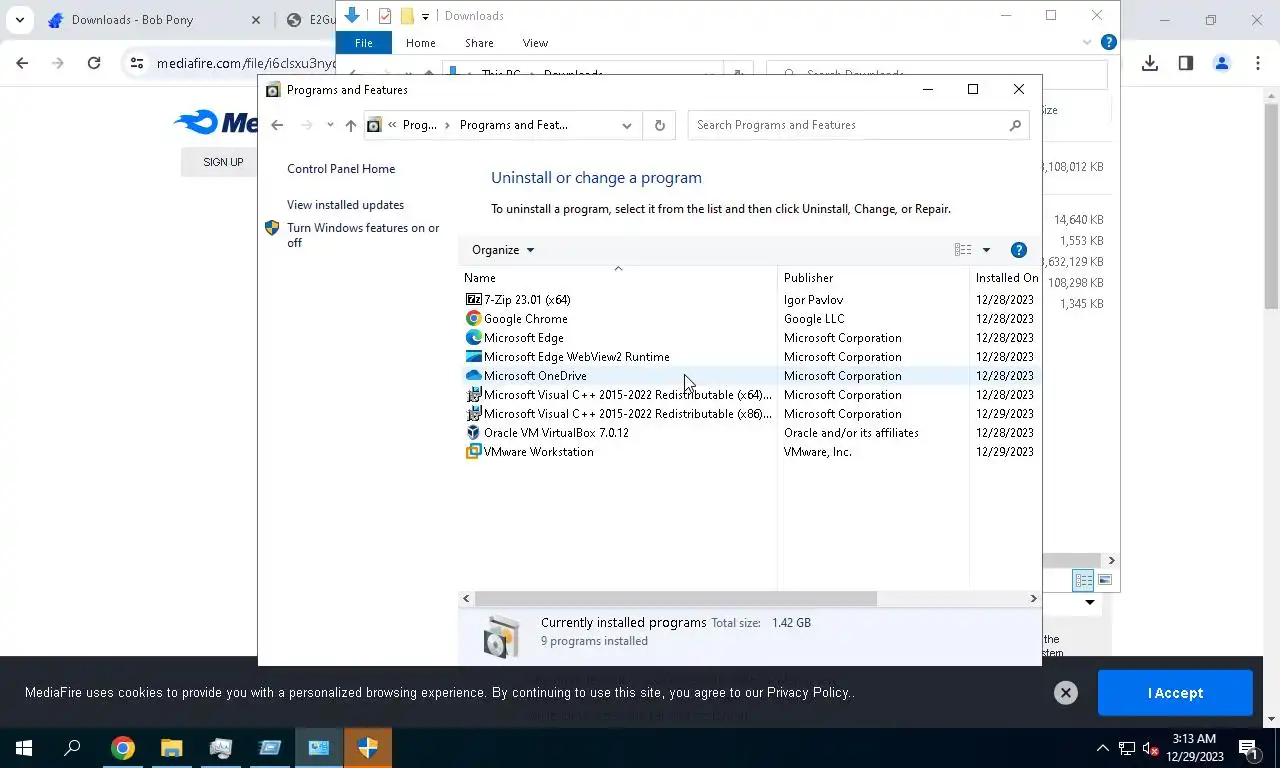Viewport: 1280px width, 768px height.
Task: Switch Downloads window to large icons view
Action: coord(1105,580)
